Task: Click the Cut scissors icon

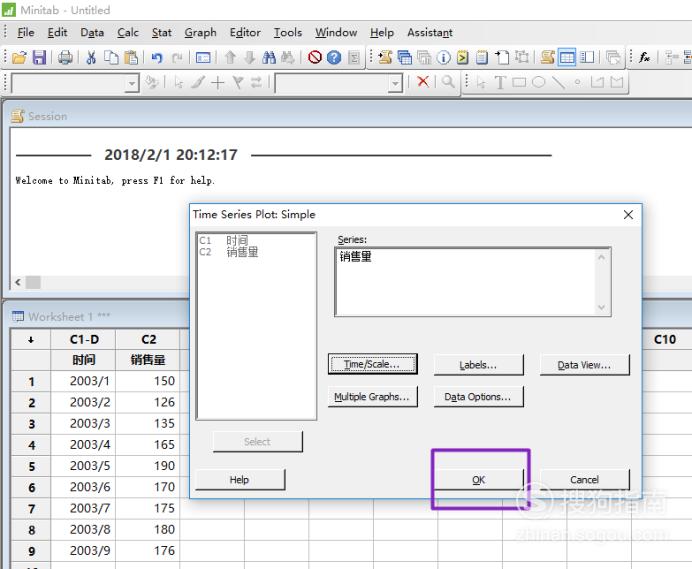Action: [x=91, y=57]
